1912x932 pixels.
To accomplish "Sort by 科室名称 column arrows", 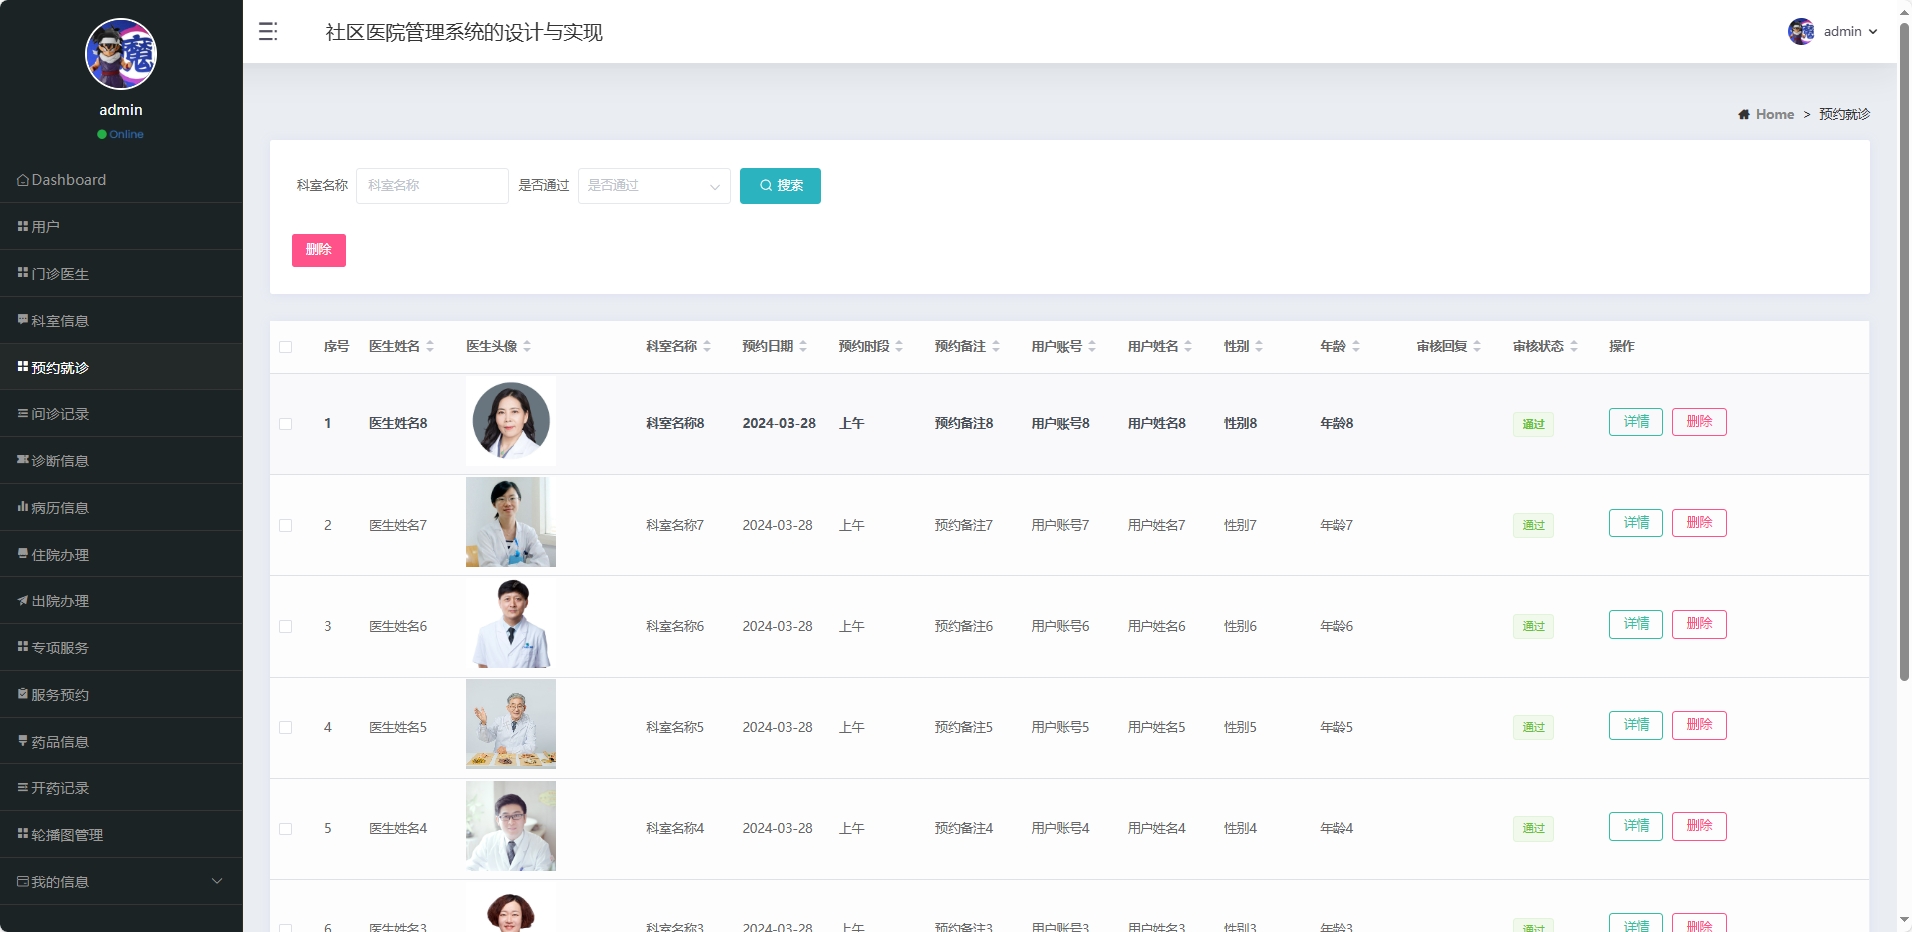I will (x=707, y=347).
